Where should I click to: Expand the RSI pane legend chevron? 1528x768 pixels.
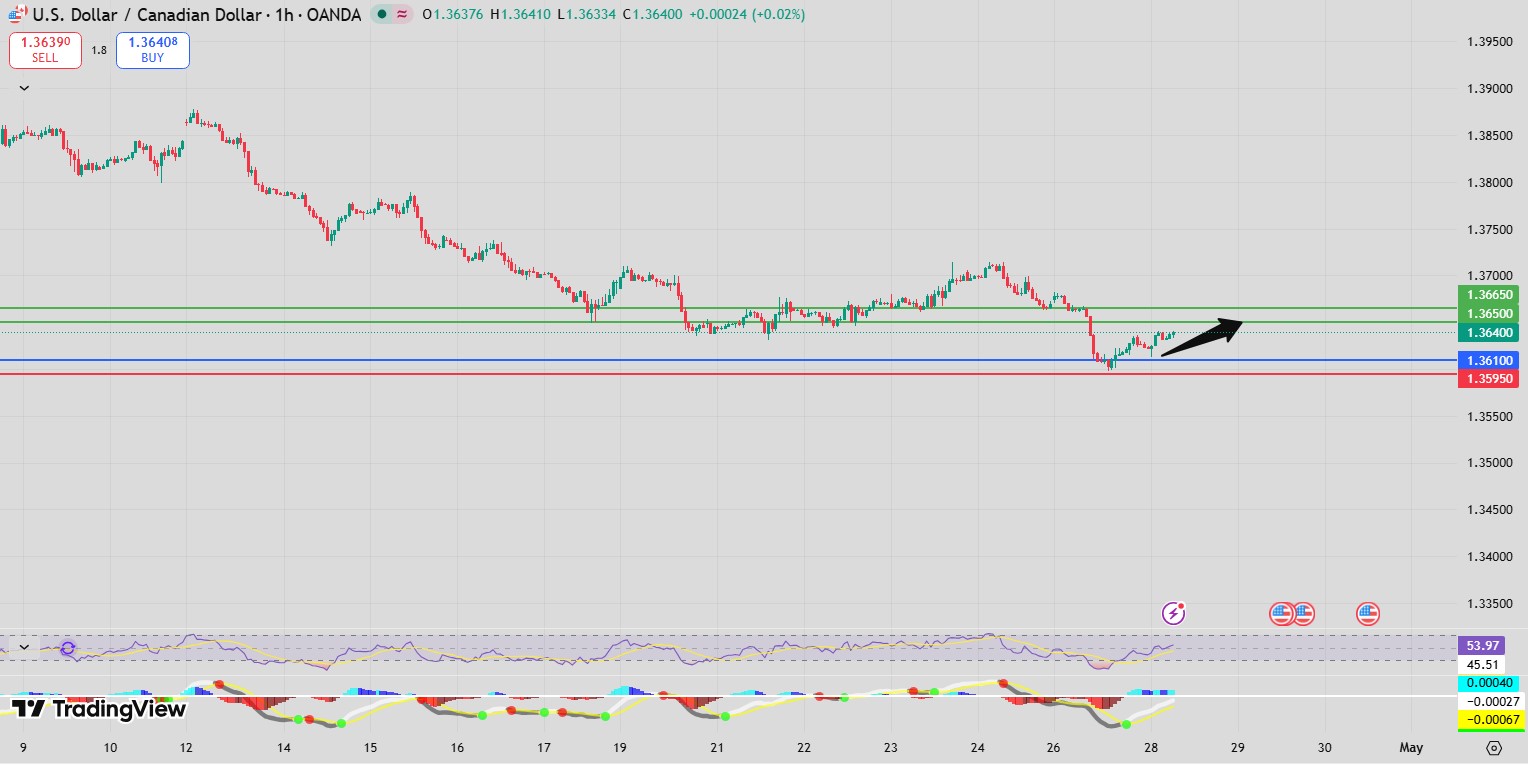coord(24,648)
